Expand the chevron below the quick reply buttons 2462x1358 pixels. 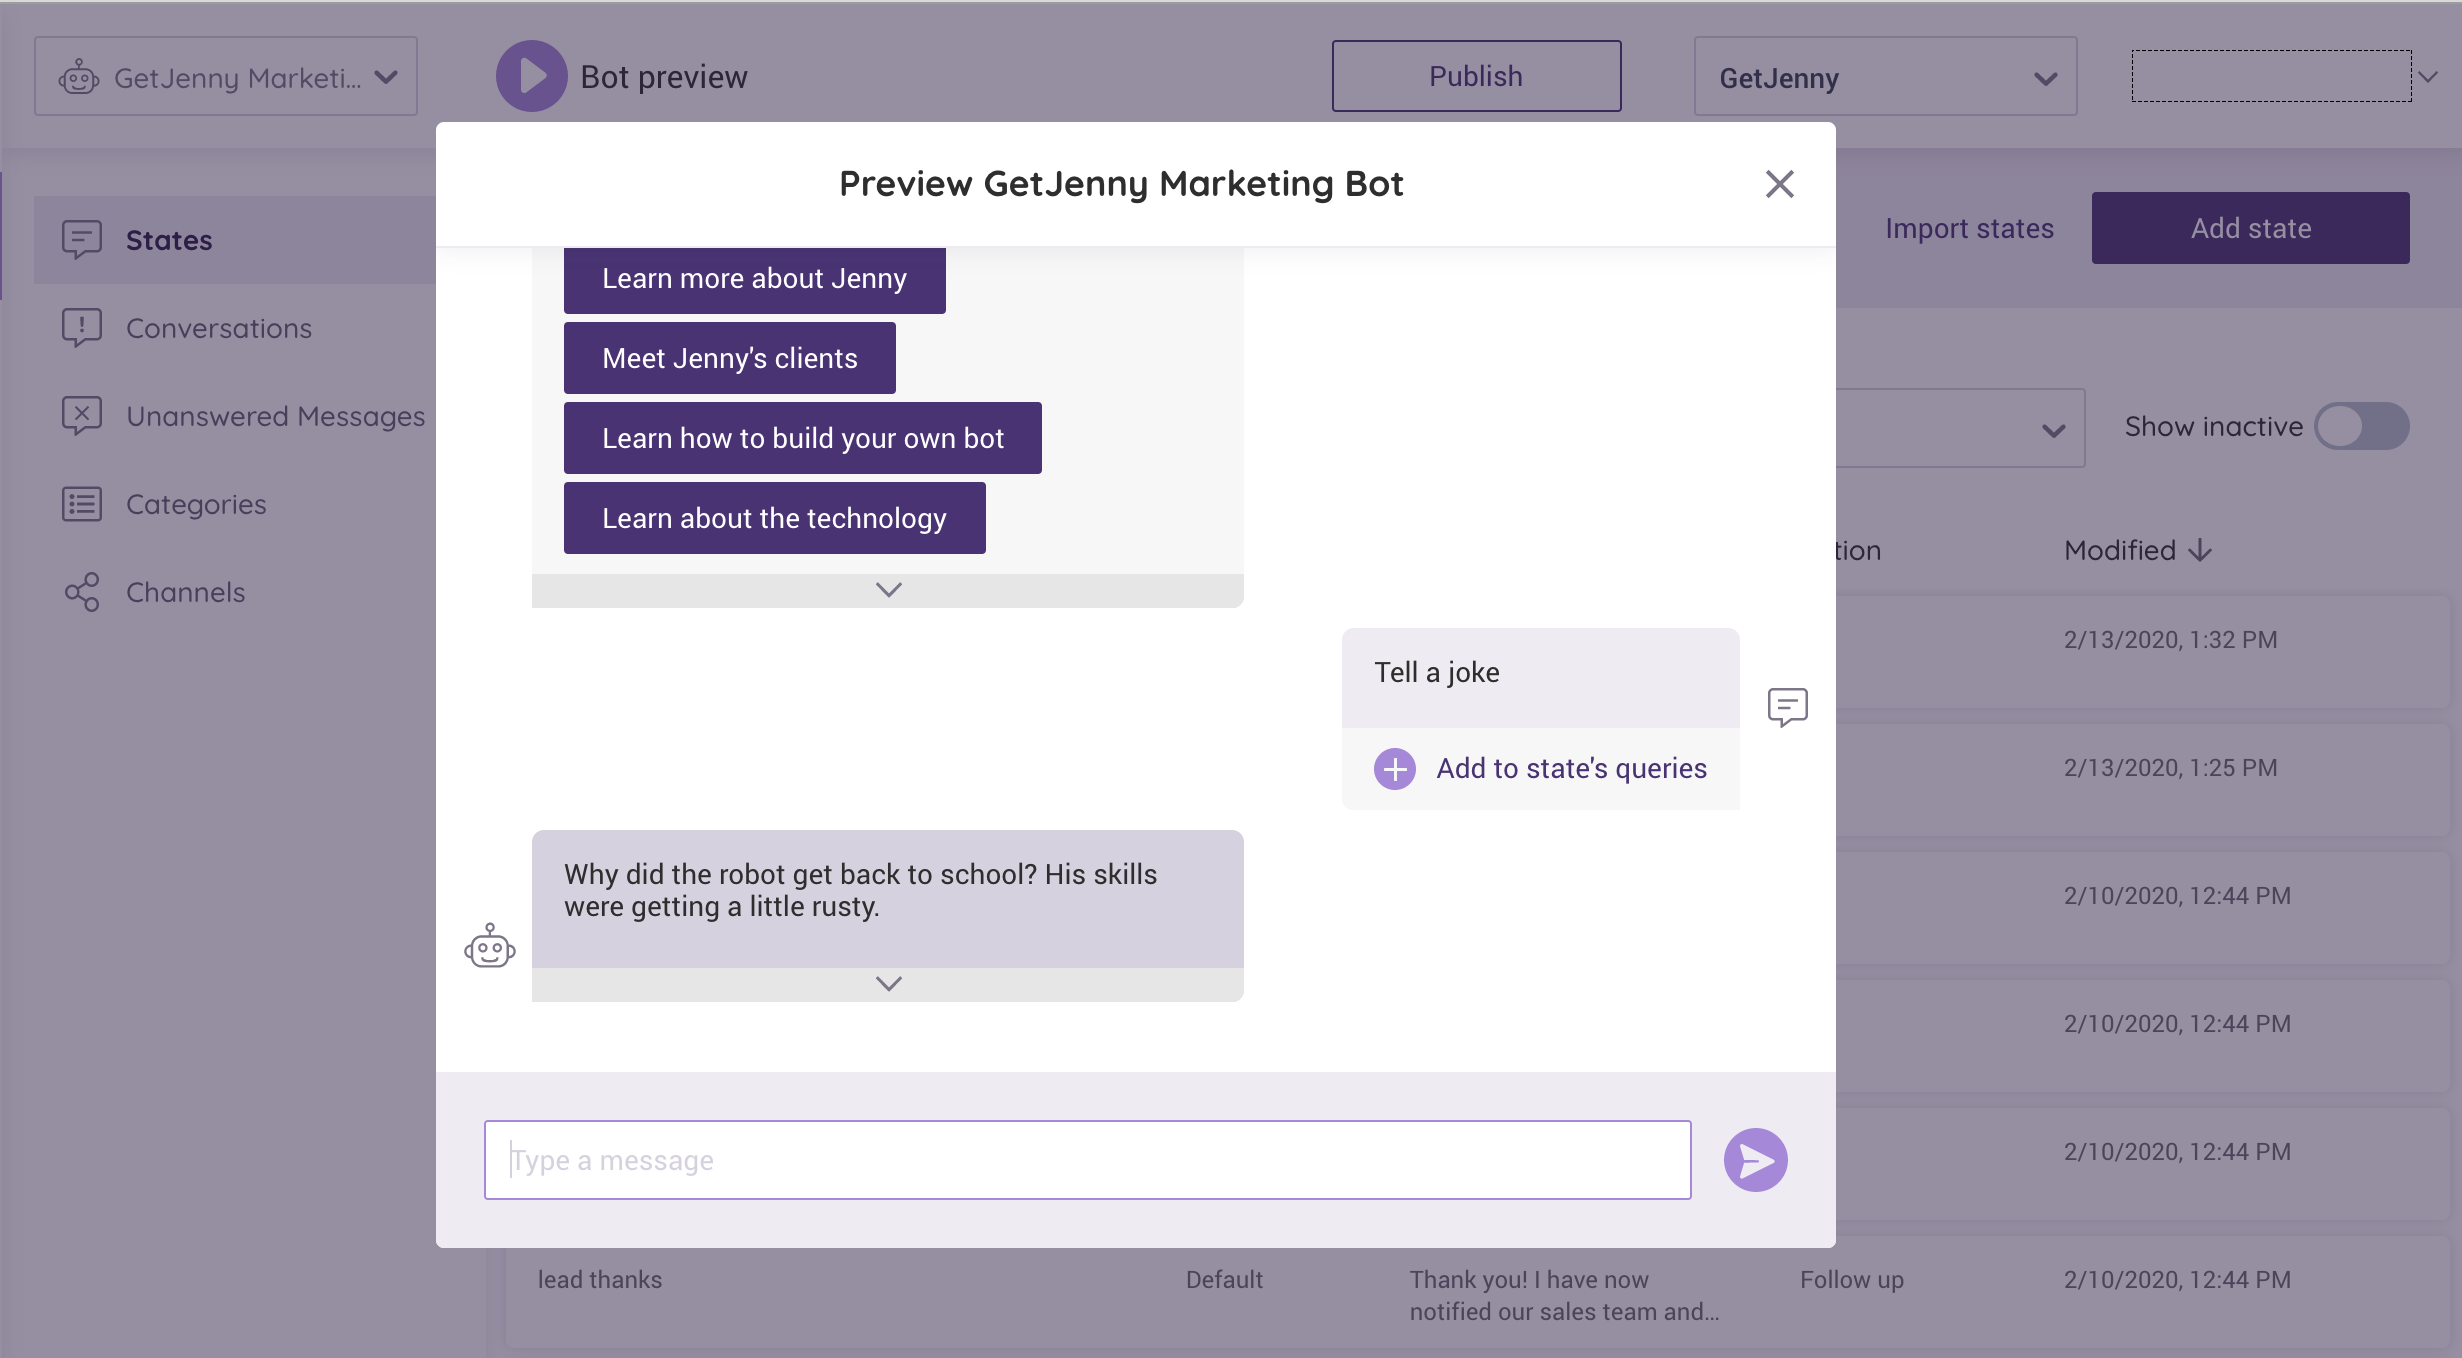(x=888, y=590)
